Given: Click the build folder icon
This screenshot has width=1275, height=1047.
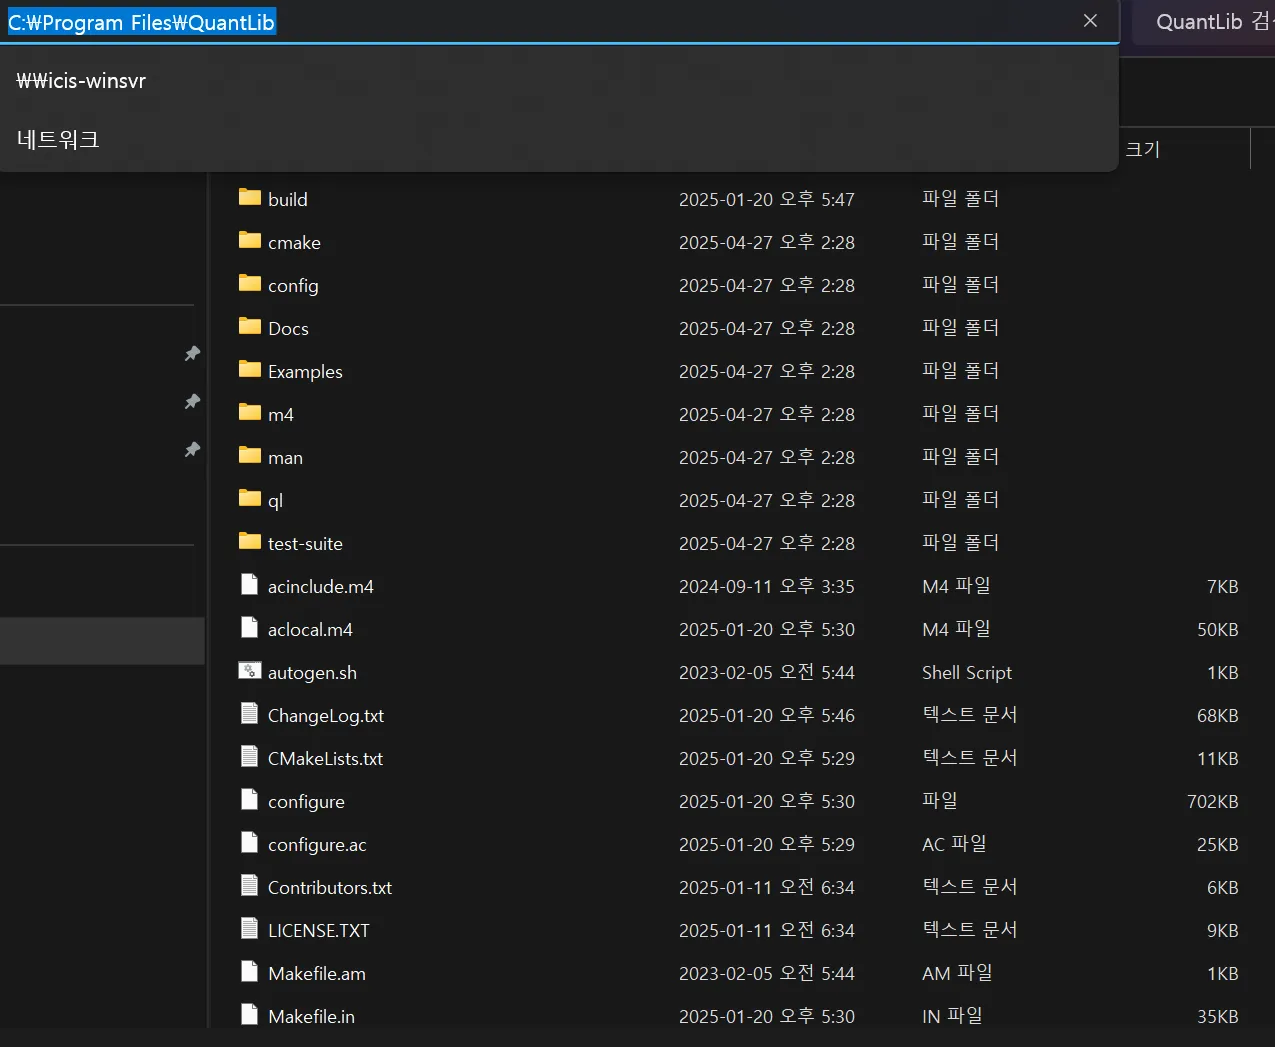Looking at the screenshot, I should click(x=250, y=197).
